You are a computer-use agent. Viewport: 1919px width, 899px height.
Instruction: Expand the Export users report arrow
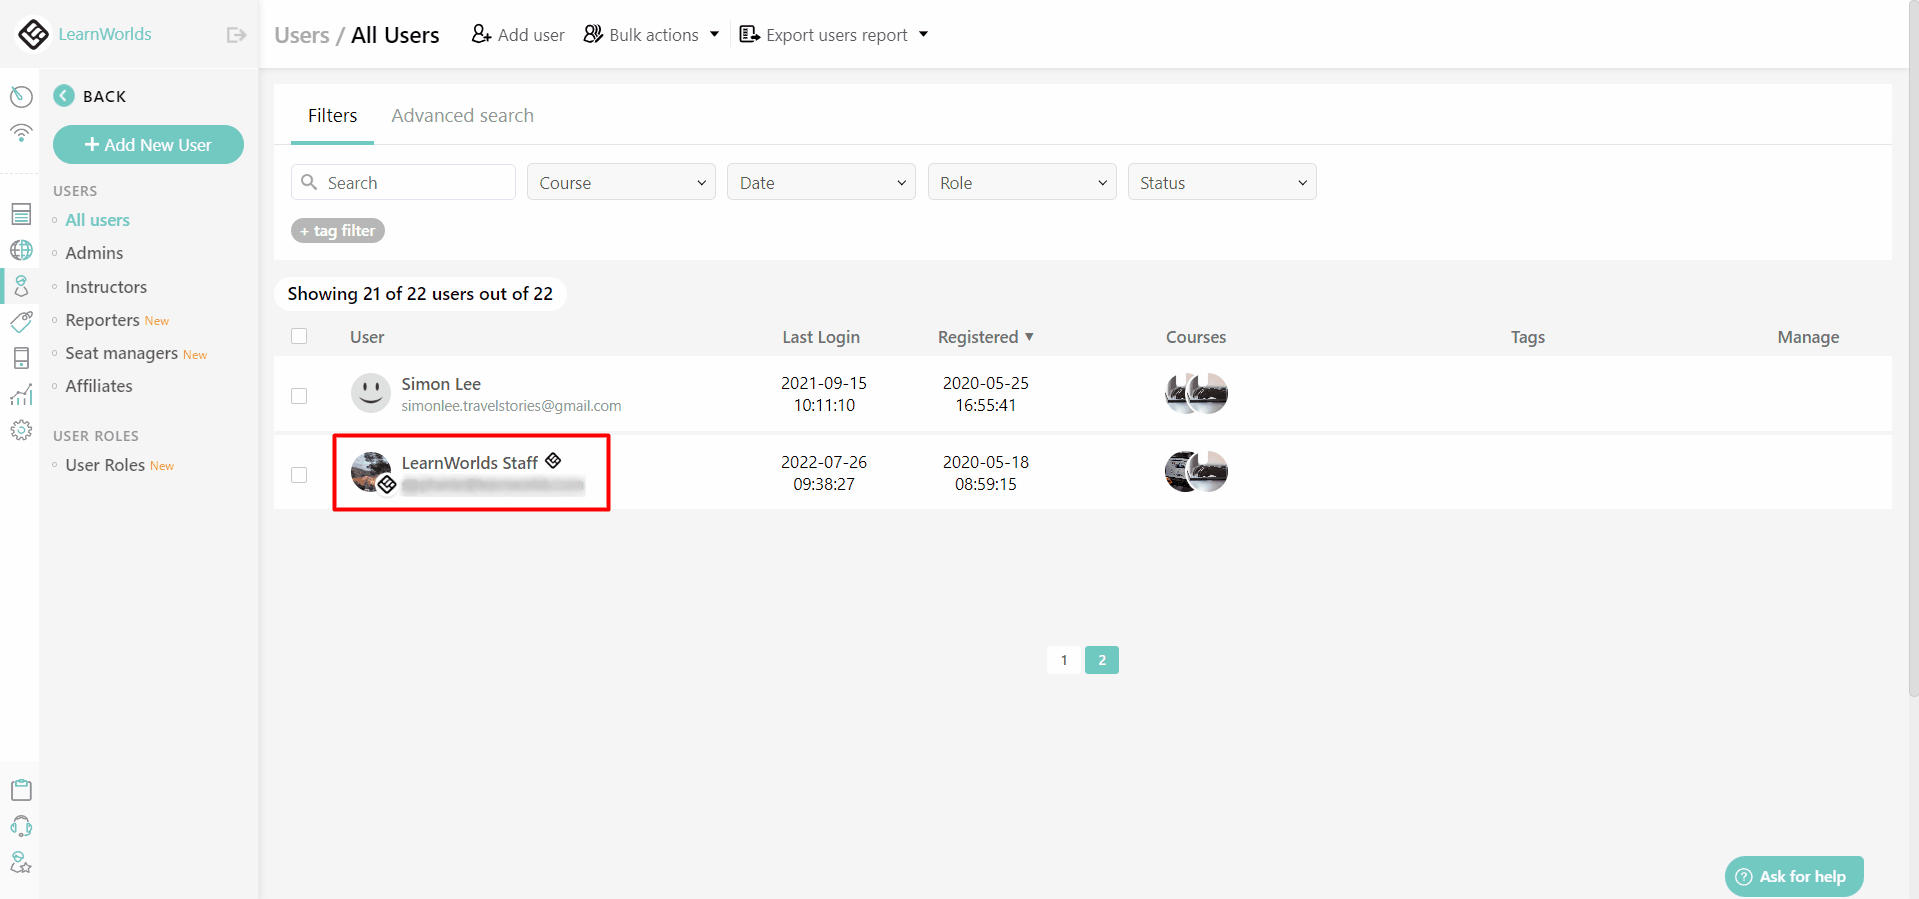(923, 34)
